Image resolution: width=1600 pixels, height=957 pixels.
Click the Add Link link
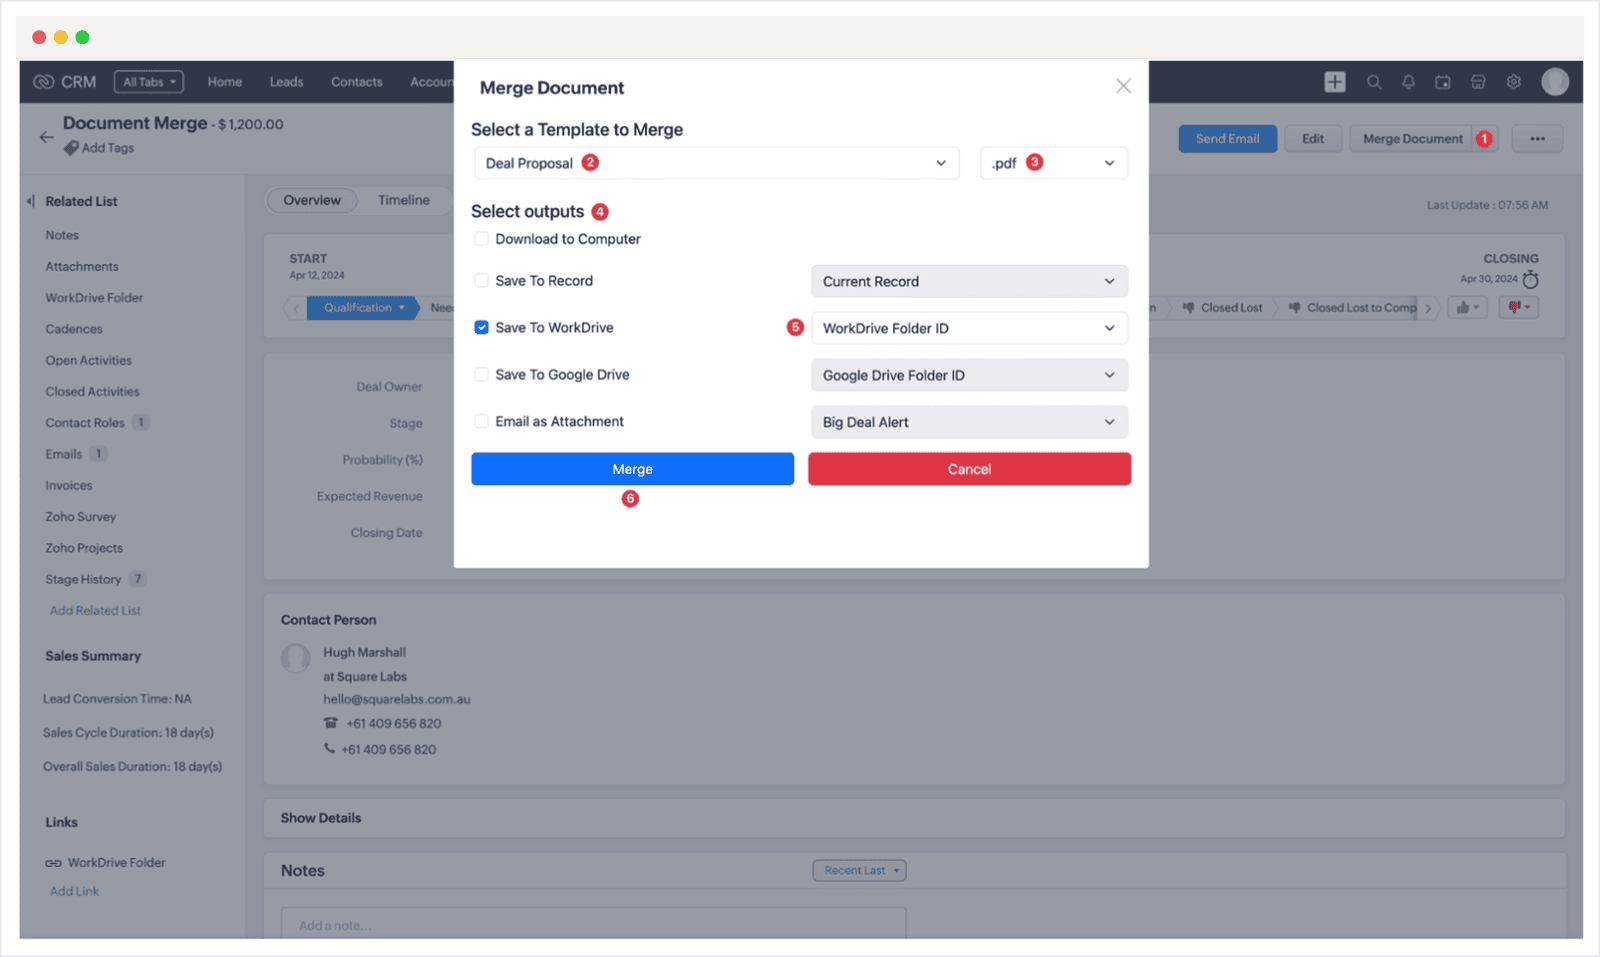tap(74, 892)
